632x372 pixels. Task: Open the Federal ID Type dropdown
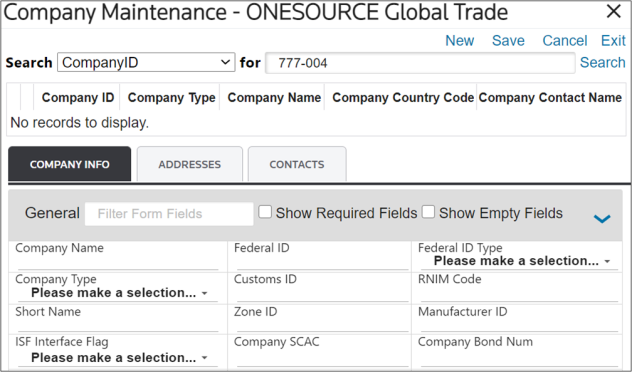(x=519, y=261)
